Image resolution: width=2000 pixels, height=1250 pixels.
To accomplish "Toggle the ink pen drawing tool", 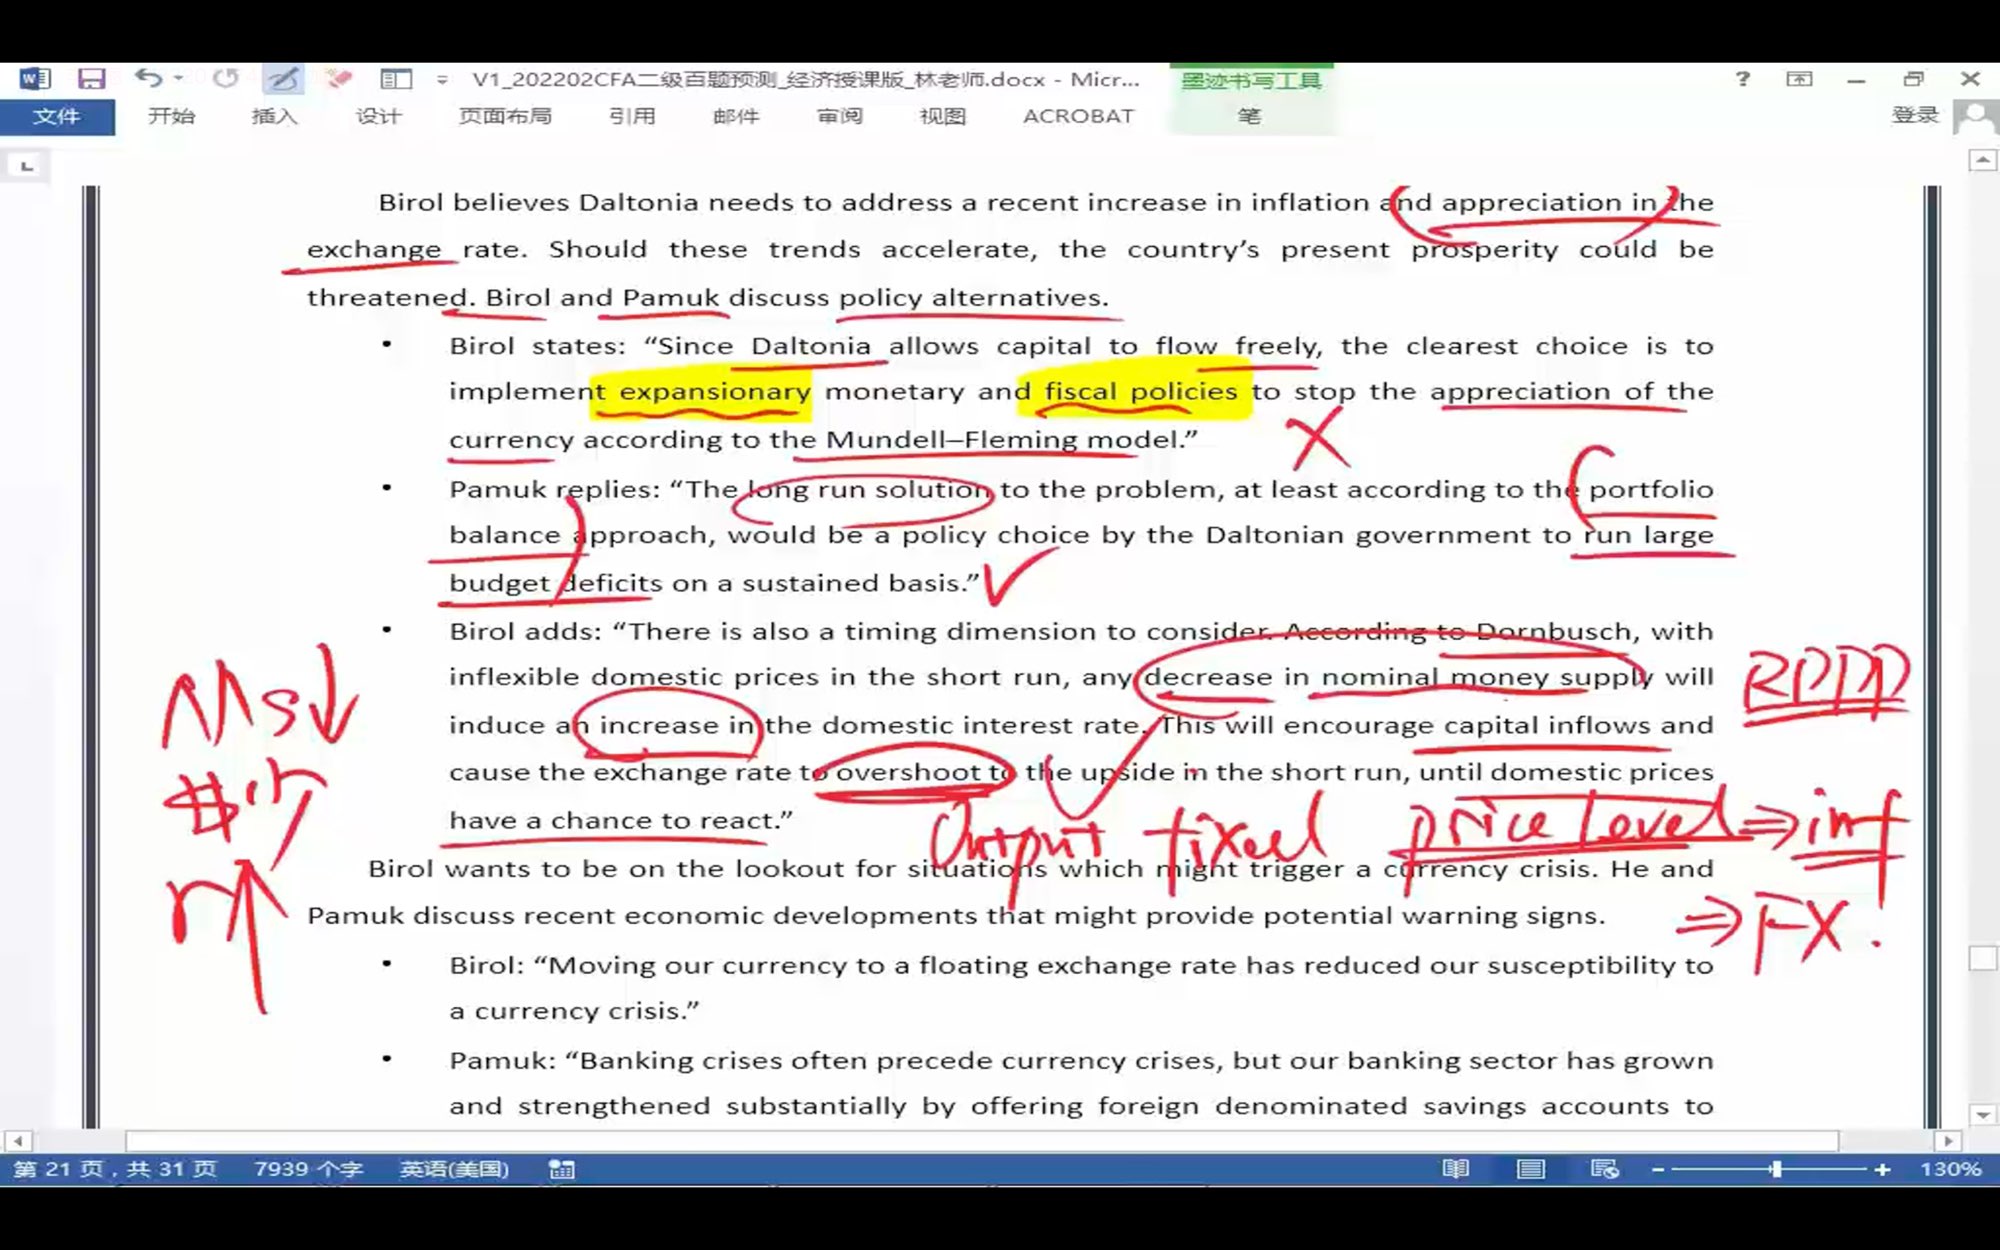I will [x=283, y=79].
